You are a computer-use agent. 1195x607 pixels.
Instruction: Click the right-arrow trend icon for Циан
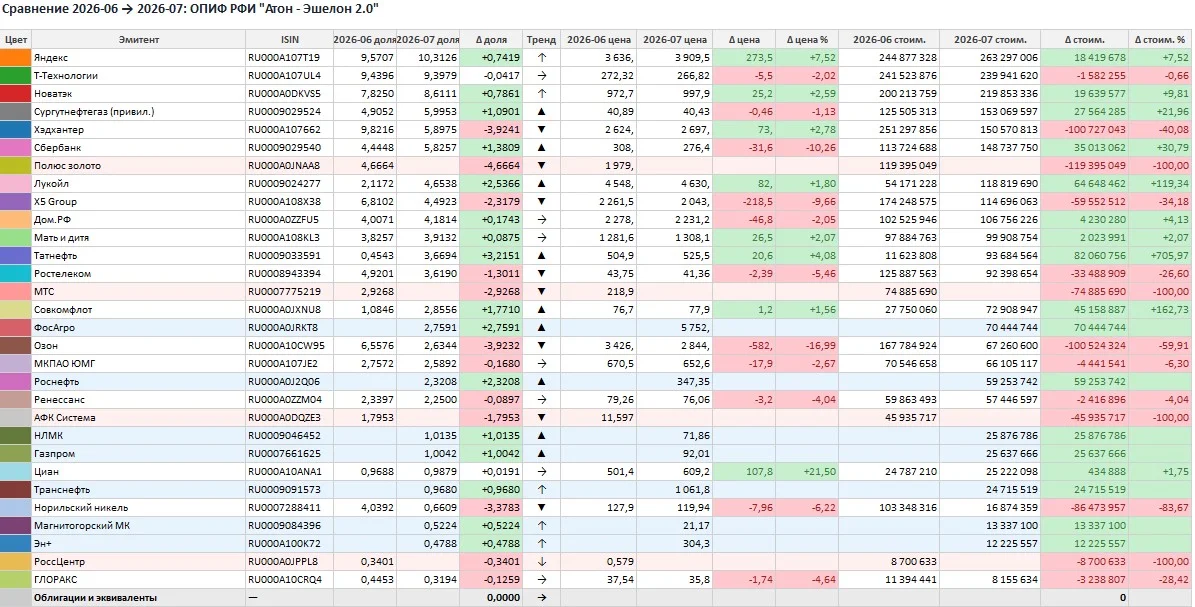[542, 472]
